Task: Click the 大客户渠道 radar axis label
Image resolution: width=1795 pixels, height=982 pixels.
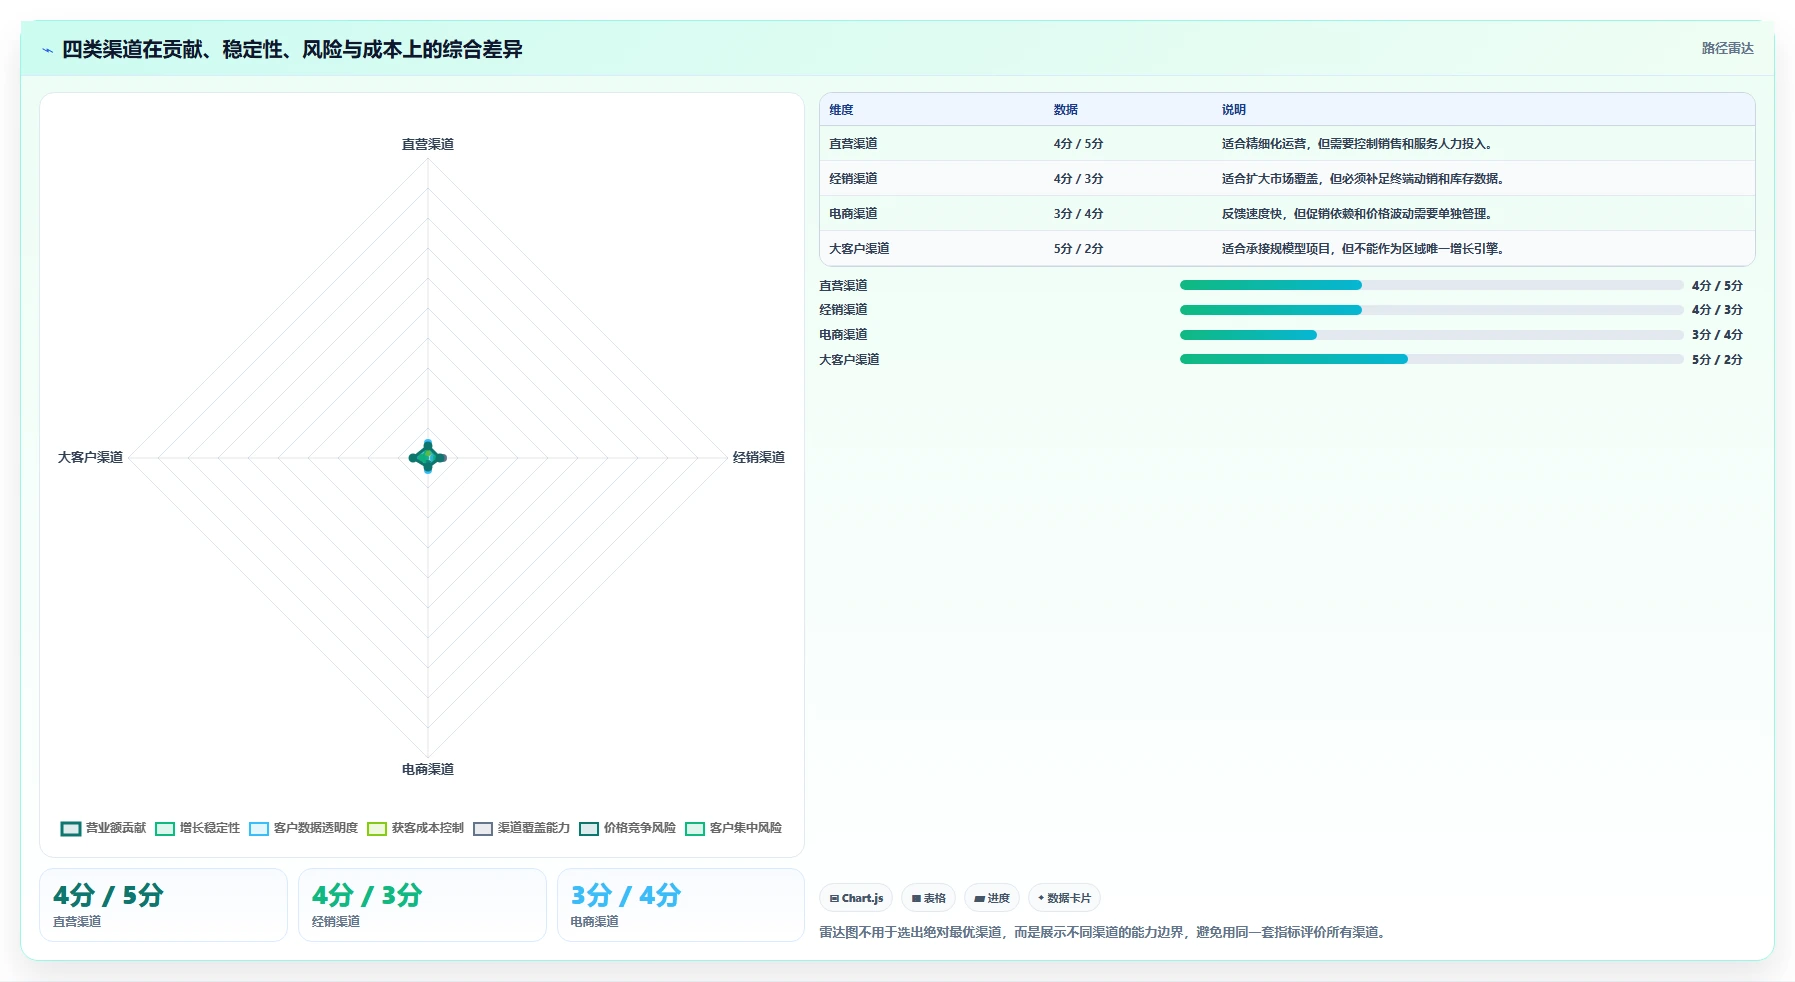Action: tap(90, 457)
